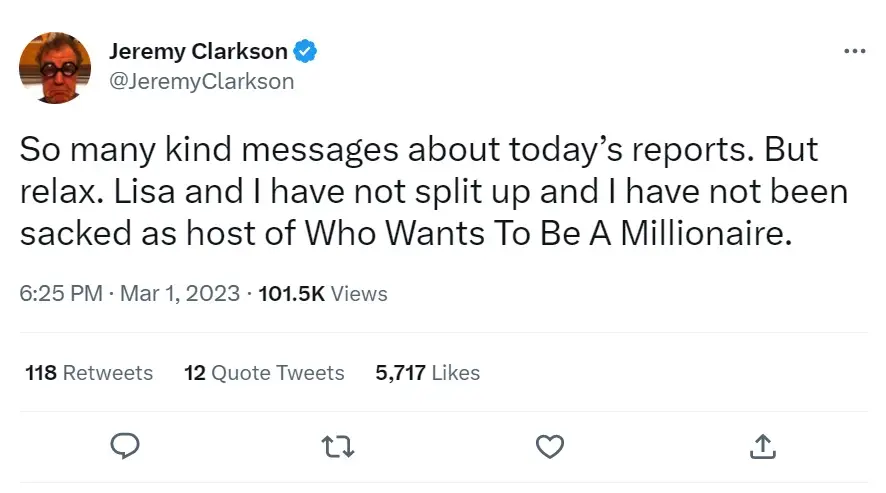The width and height of the screenshot is (886, 493).
Task: Open Jeremy Clarkson's profile picture
Action: coord(55,67)
